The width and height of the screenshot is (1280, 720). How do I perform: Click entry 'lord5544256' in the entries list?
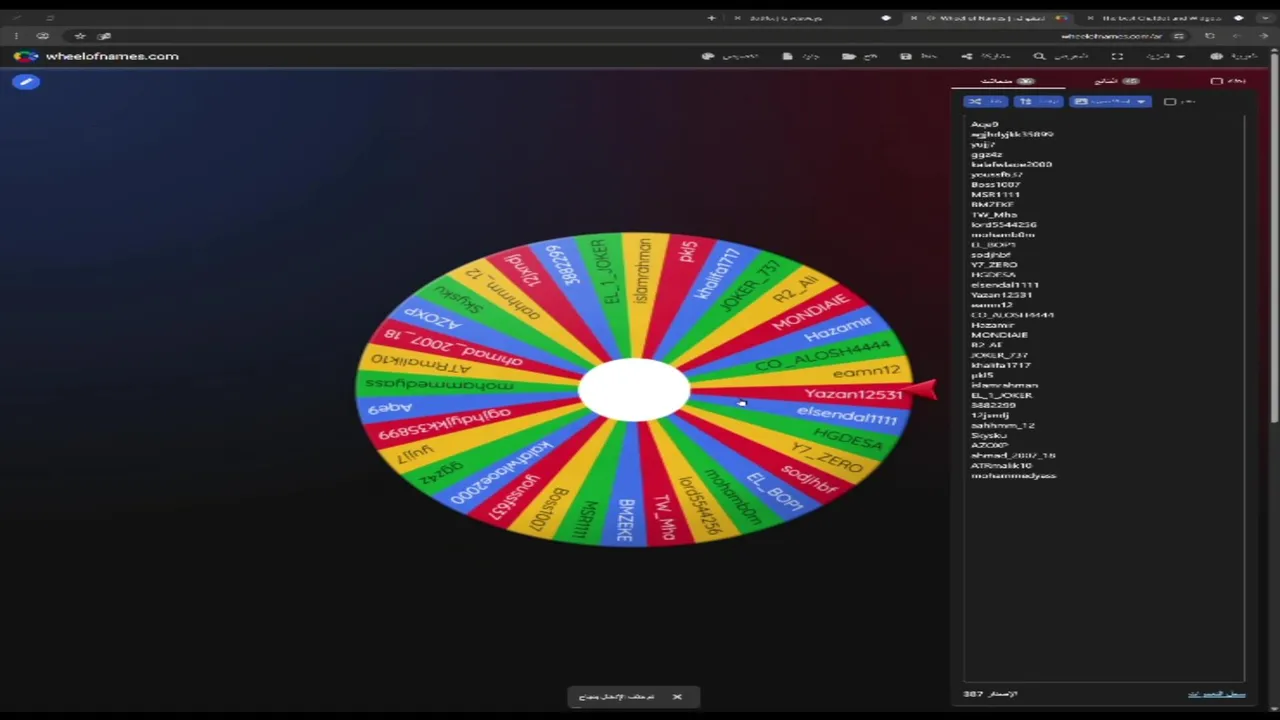click(1003, 225)
